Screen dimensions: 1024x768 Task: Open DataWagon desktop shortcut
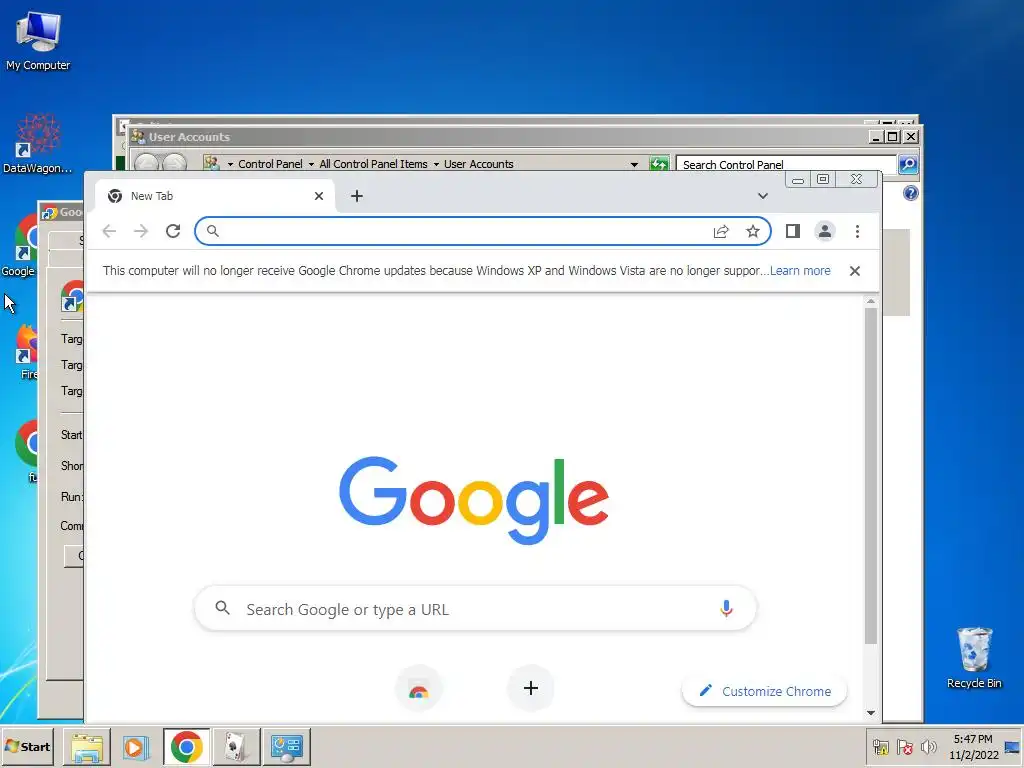point(38,144)
